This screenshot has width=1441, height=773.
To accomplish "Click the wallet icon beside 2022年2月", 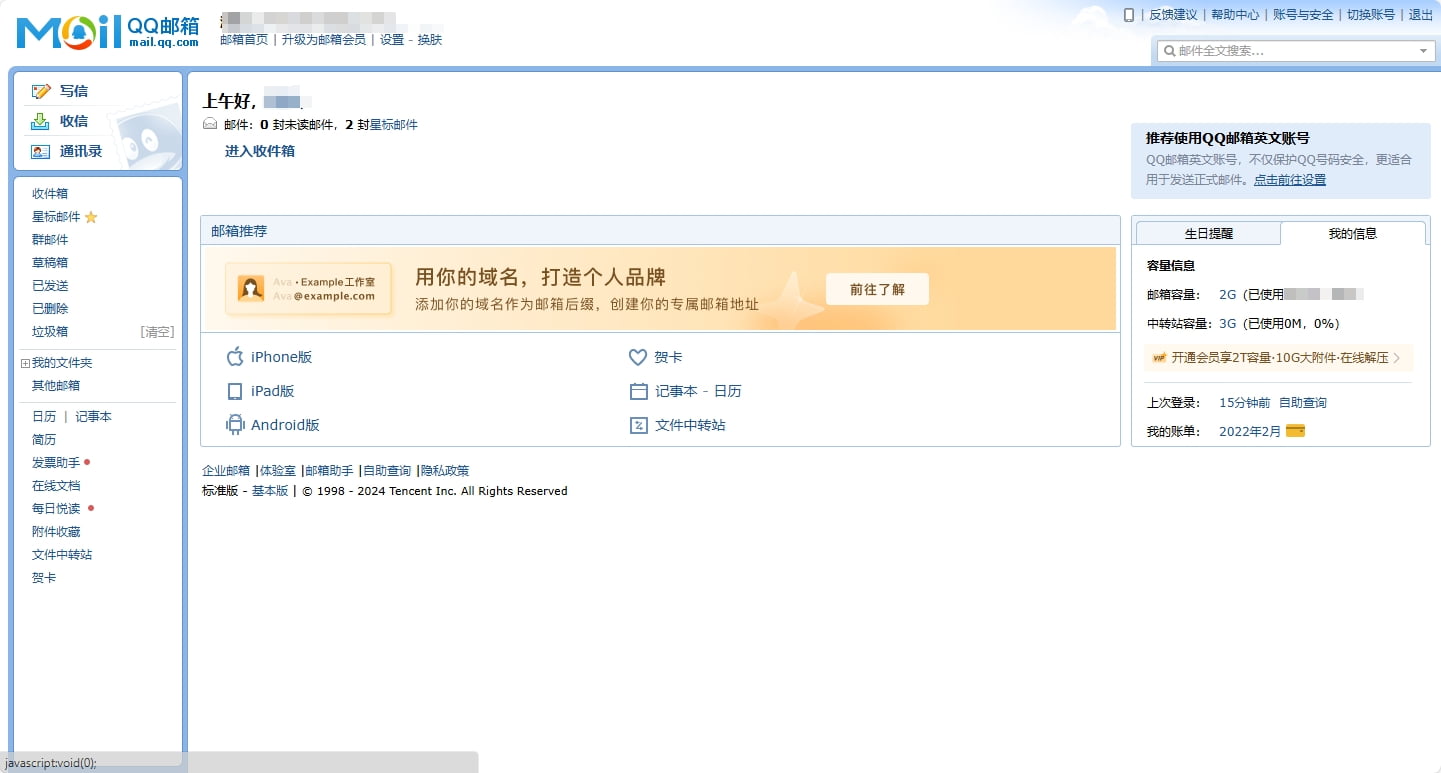I will 1295,431.
